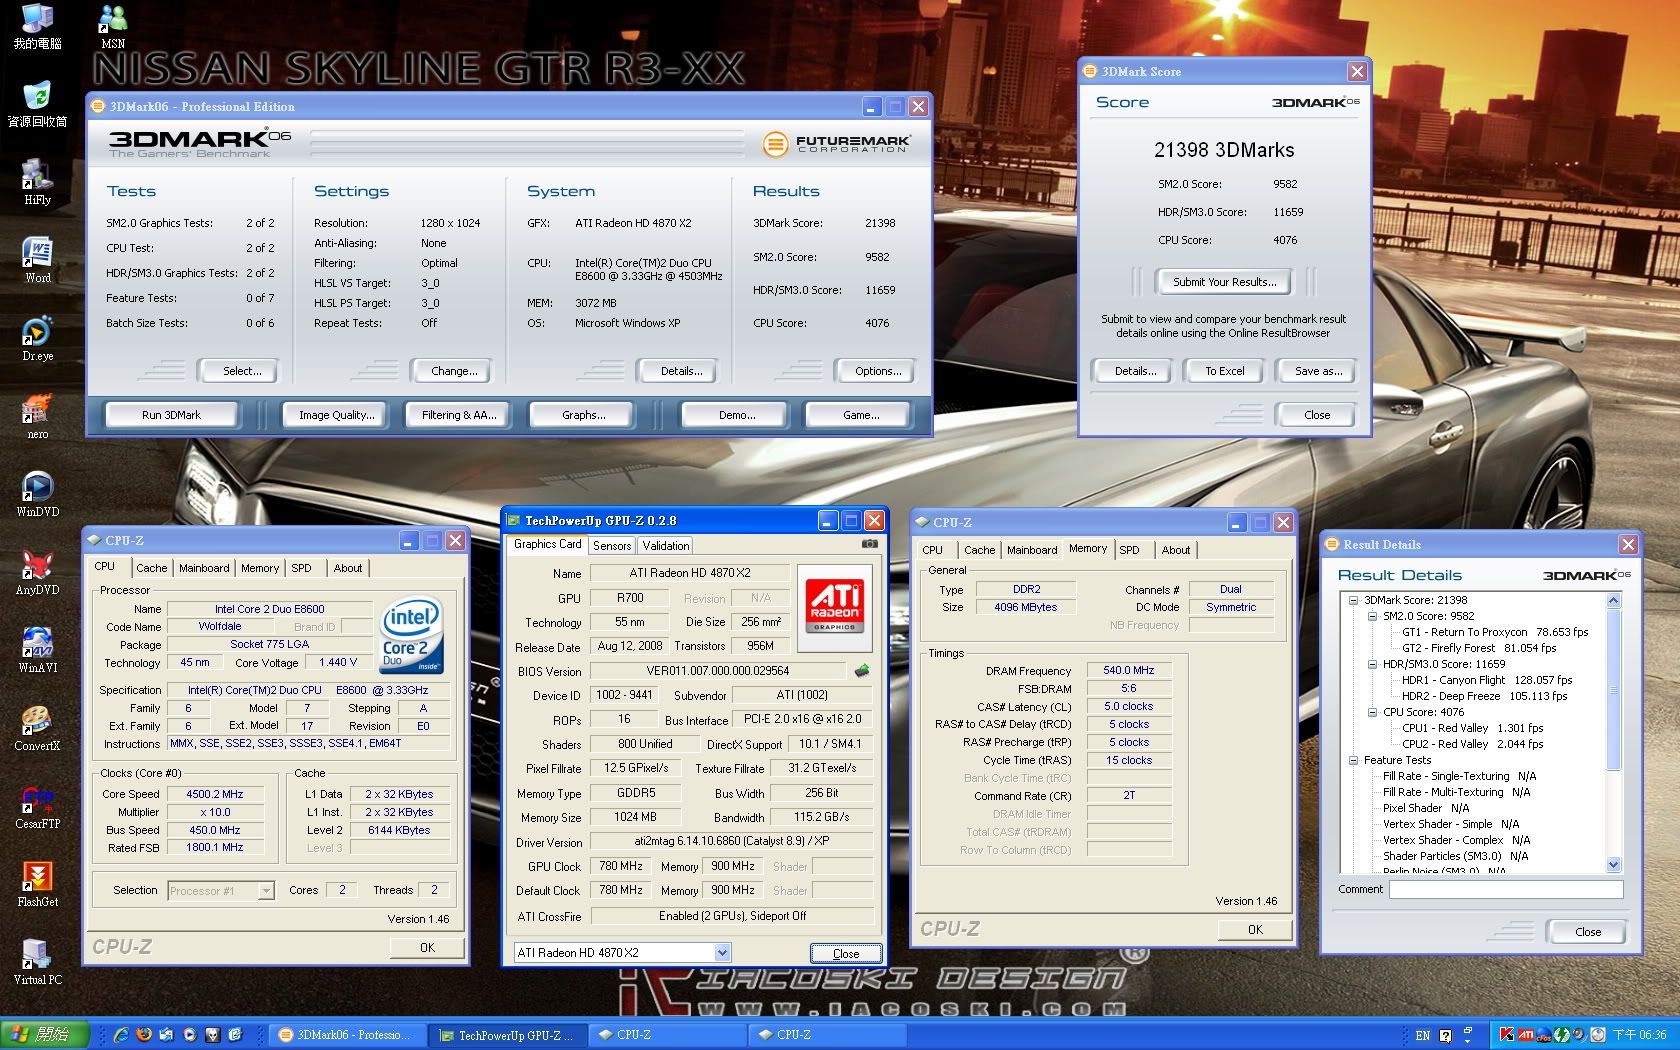Open About tab in right CPU-Z window

tap(1176, 550)
